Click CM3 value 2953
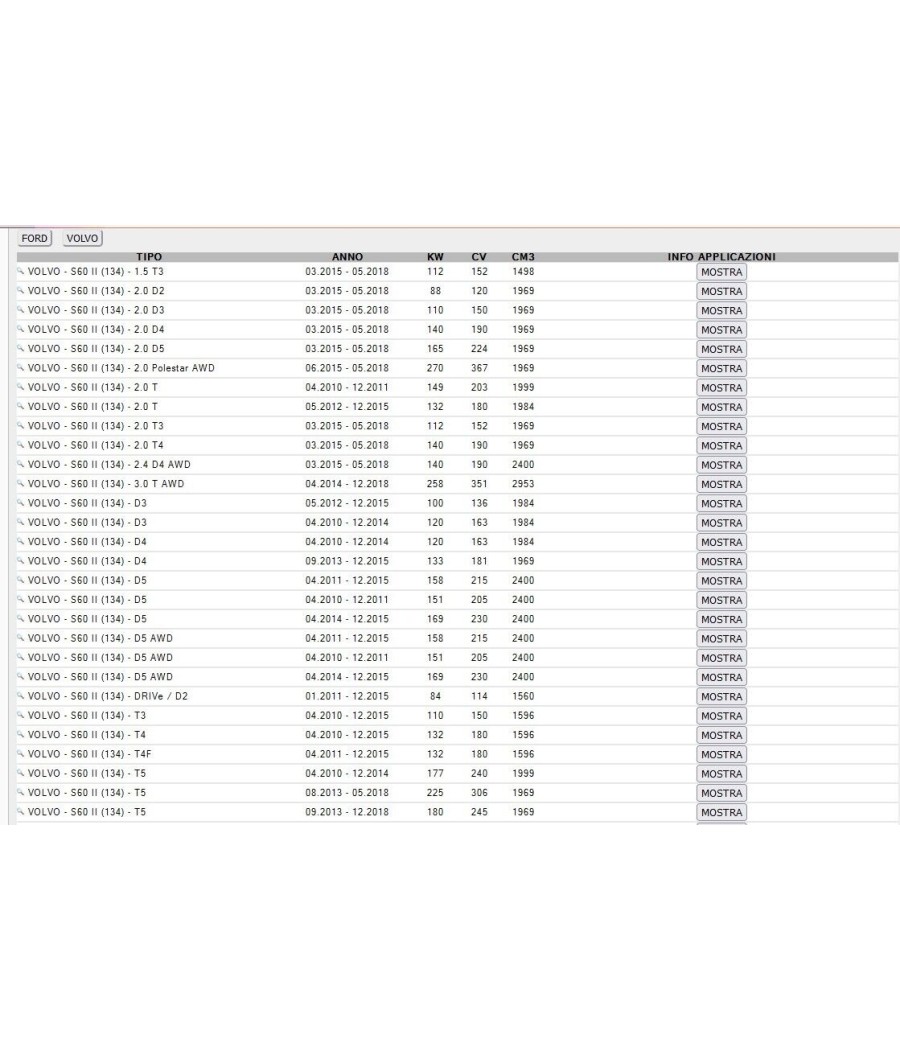Viewport: 900px width, 1050px height. [x=523, y=483]
